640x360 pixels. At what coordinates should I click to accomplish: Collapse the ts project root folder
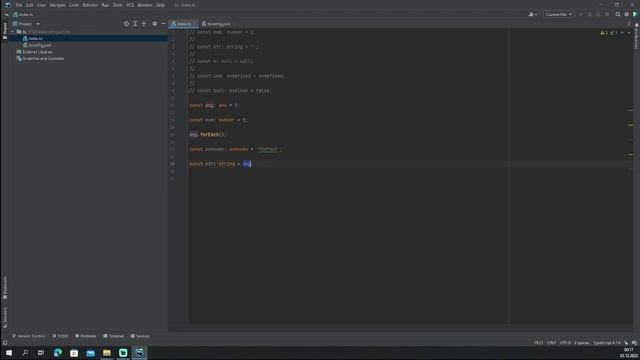tap(13, 31)
